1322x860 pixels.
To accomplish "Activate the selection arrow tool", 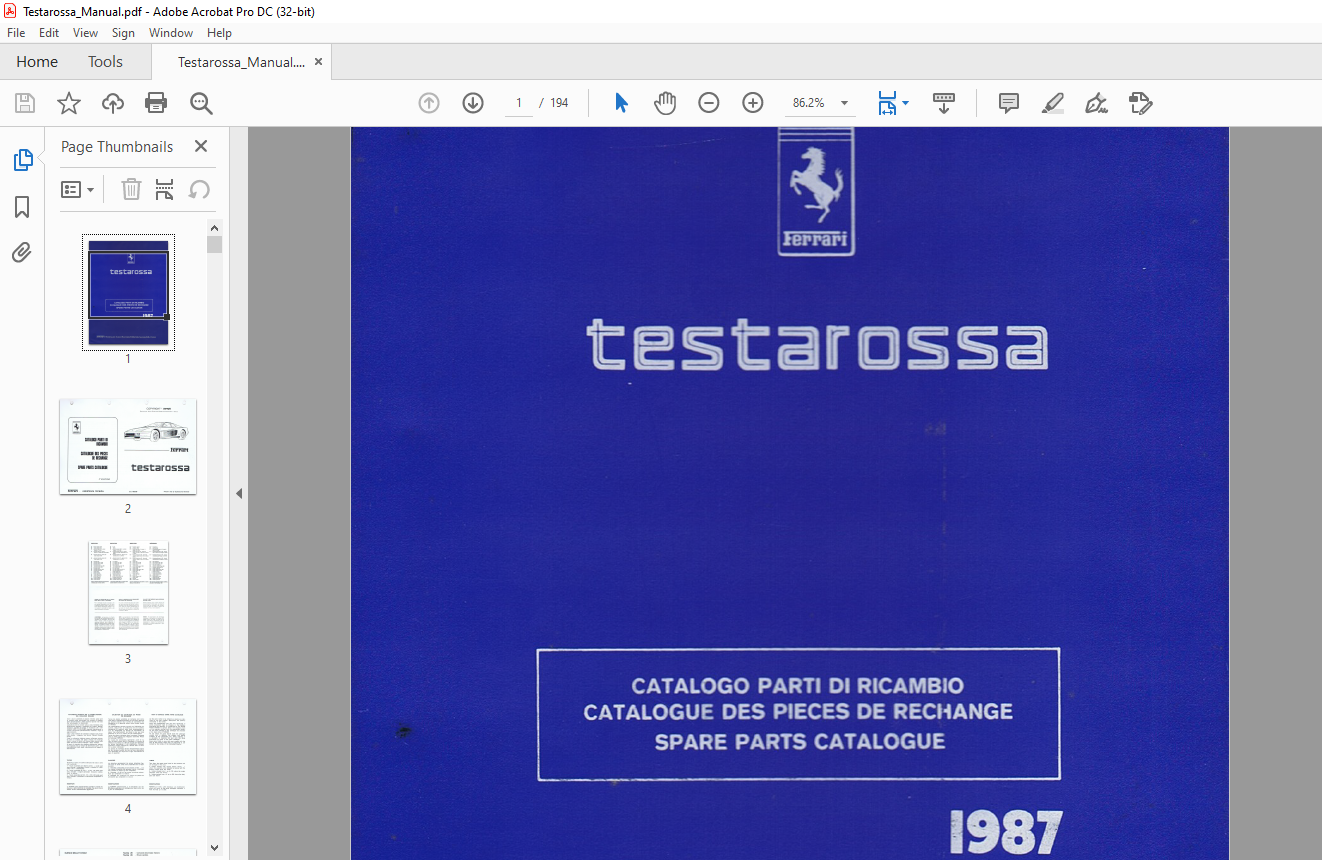I will (x=621, y=103).
